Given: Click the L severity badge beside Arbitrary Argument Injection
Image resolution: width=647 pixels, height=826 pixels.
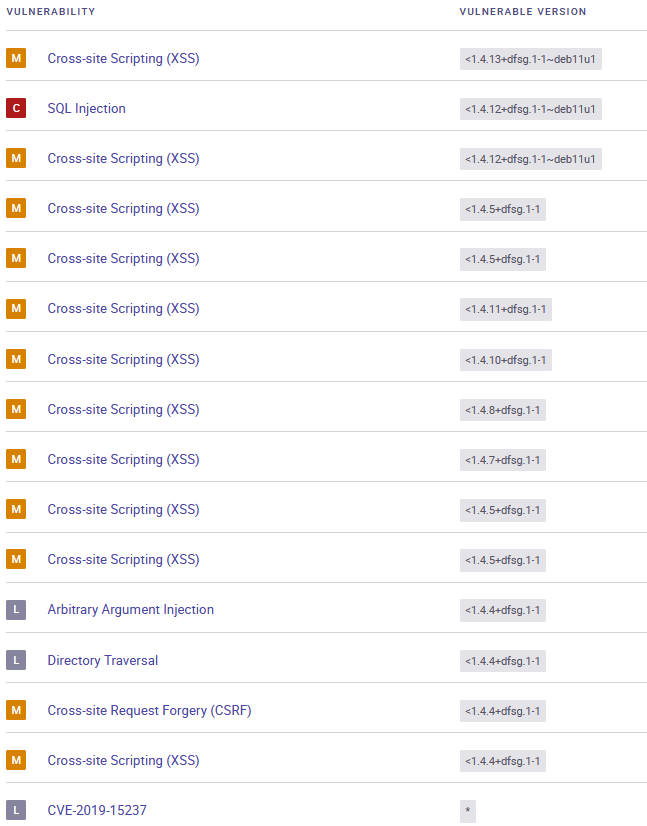Looking at the screenshot, I should 16,609.
